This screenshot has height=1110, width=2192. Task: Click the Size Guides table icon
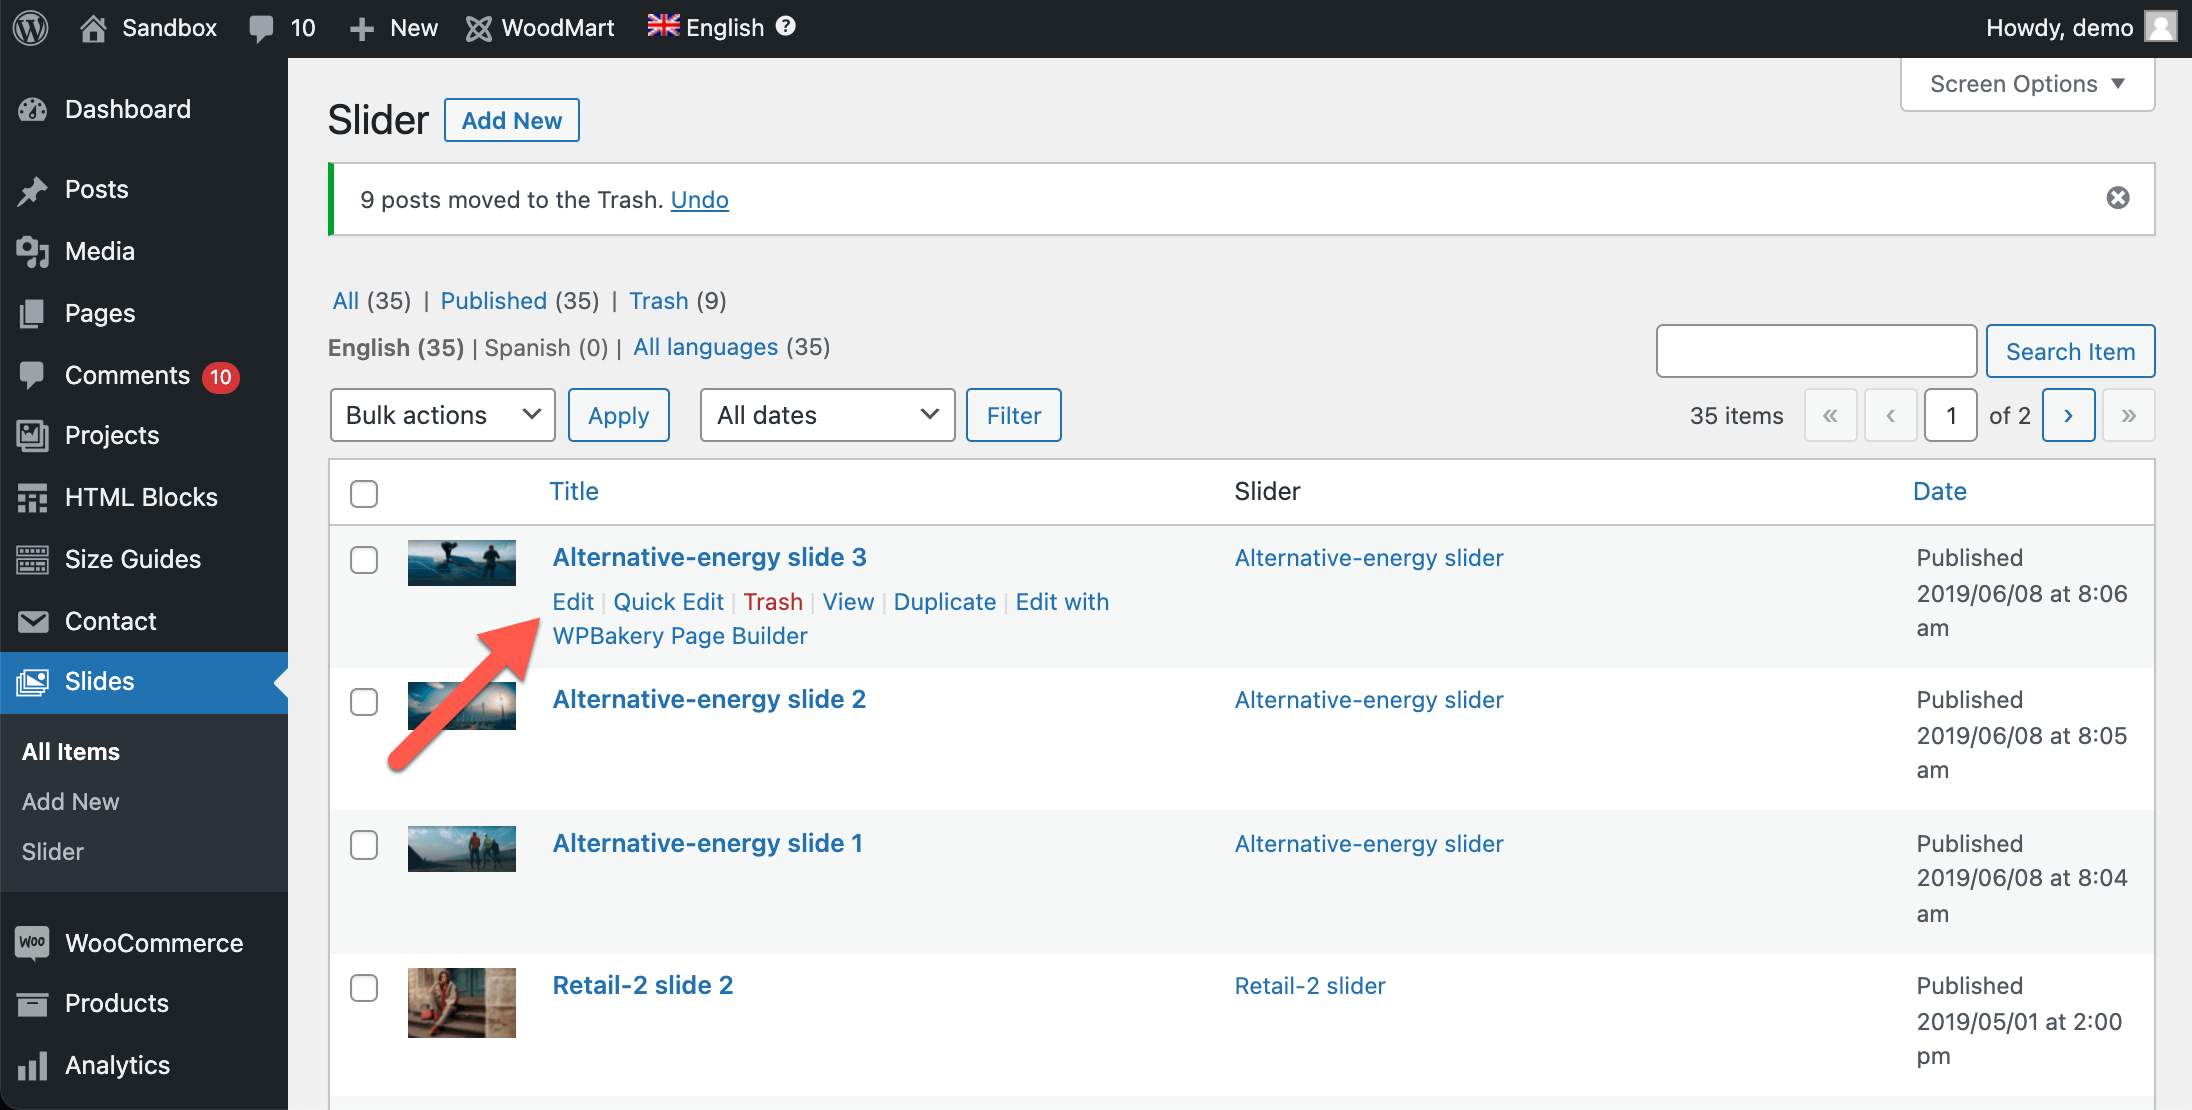click(33, 560)
